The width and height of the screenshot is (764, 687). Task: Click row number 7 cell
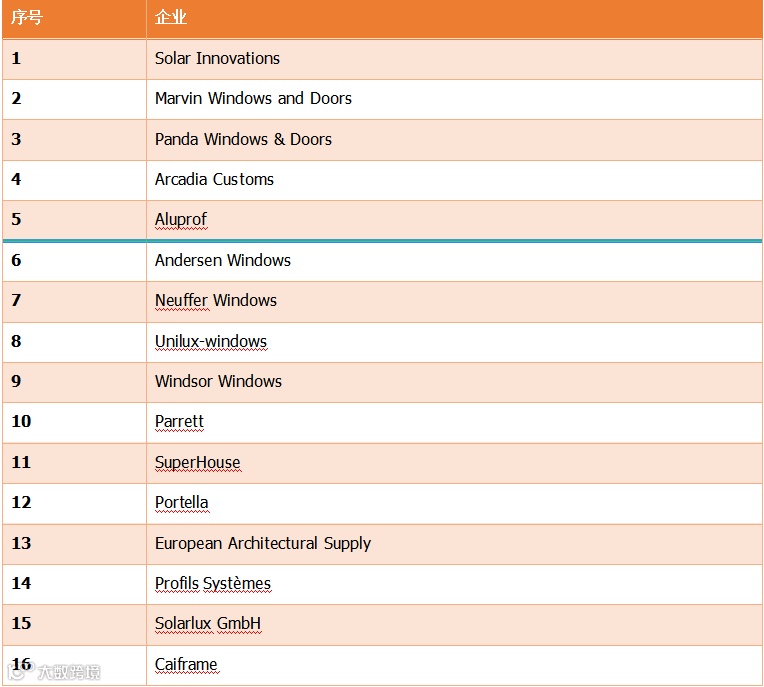coord(74,302)
